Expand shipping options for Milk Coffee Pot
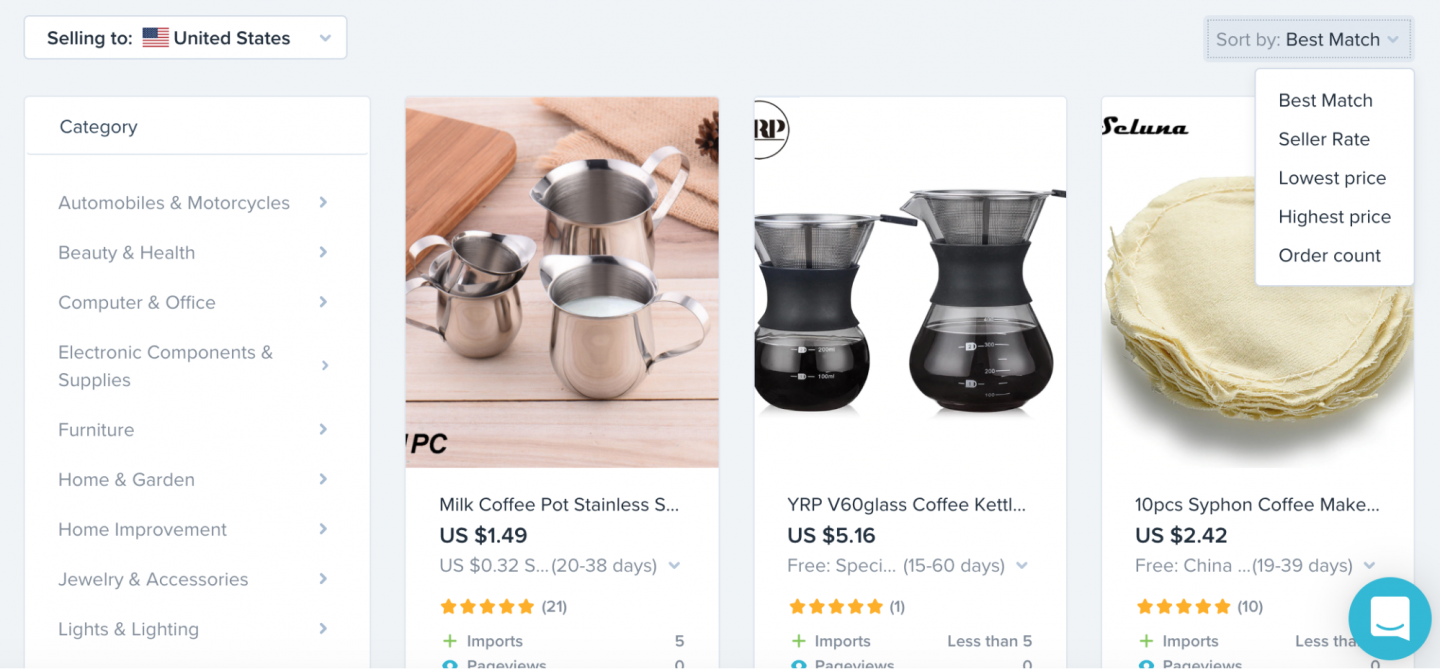 coord(674,566)
